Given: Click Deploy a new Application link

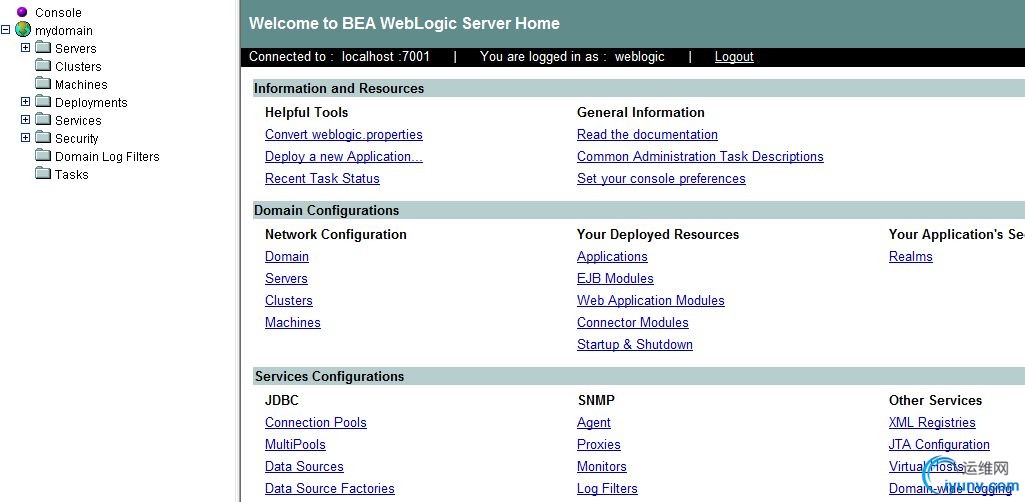Looking at the screenshot, I should (343, 157).
